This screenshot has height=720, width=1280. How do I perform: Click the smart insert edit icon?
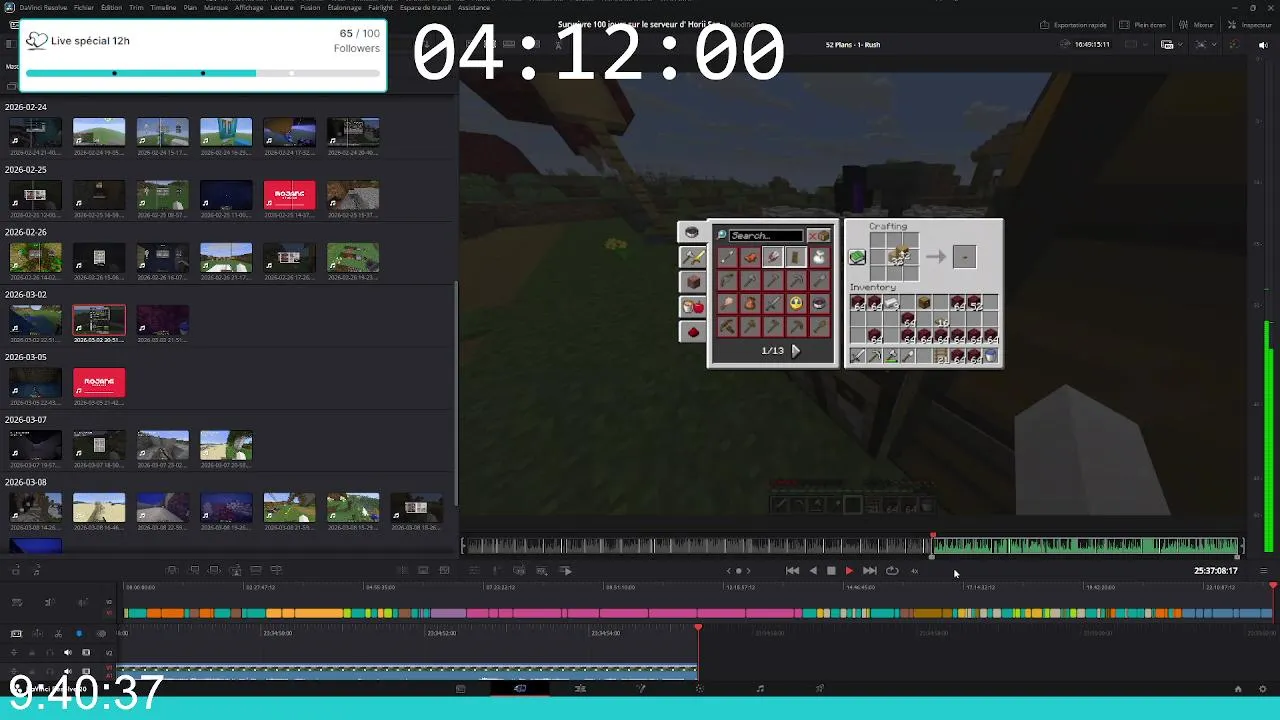(172, 570)
